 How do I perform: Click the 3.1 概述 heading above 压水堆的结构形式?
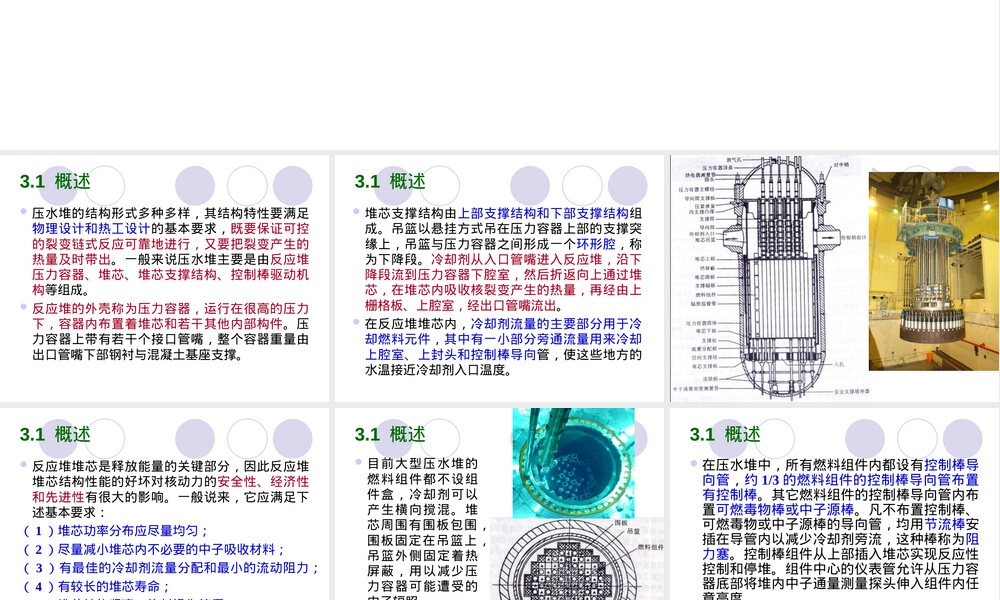[55, 182]
